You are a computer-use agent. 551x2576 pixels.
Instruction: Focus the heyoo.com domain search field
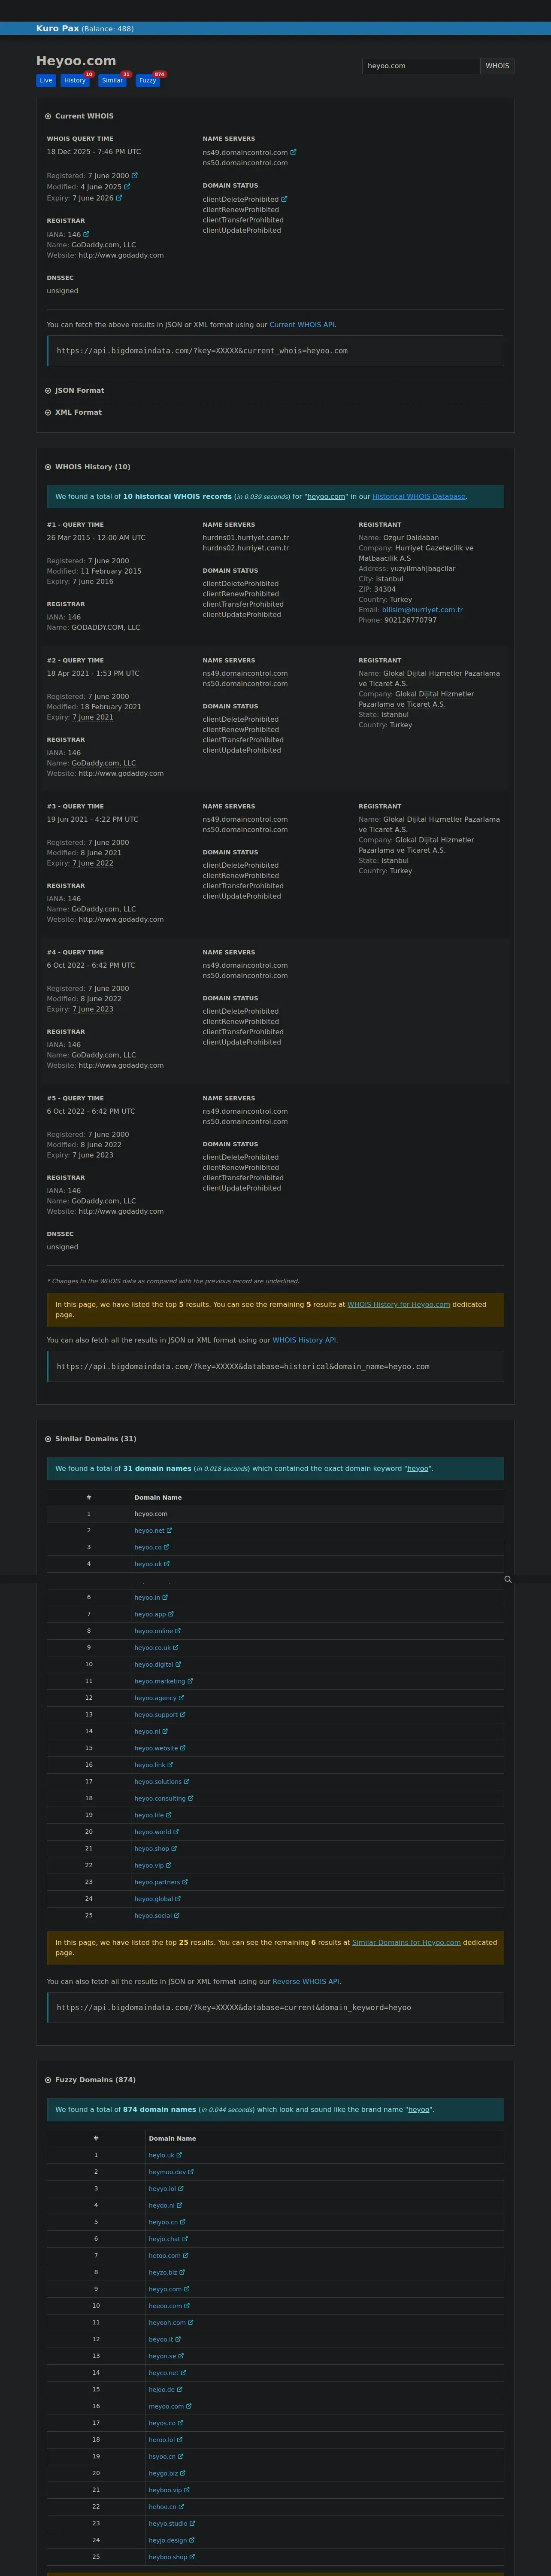(421, 66)
